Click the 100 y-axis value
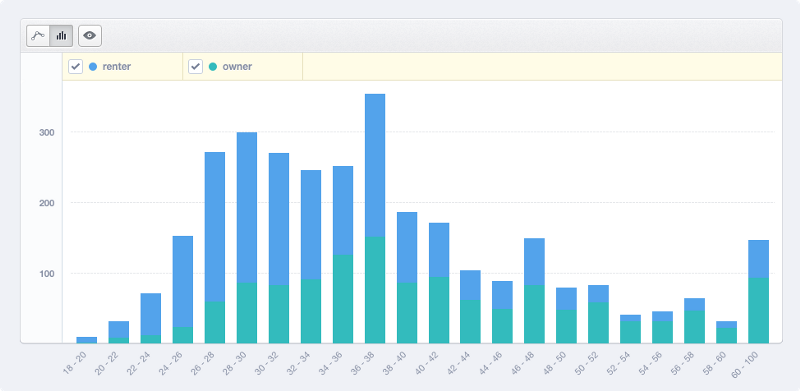The image size is (800, 391). click(47, 274)
